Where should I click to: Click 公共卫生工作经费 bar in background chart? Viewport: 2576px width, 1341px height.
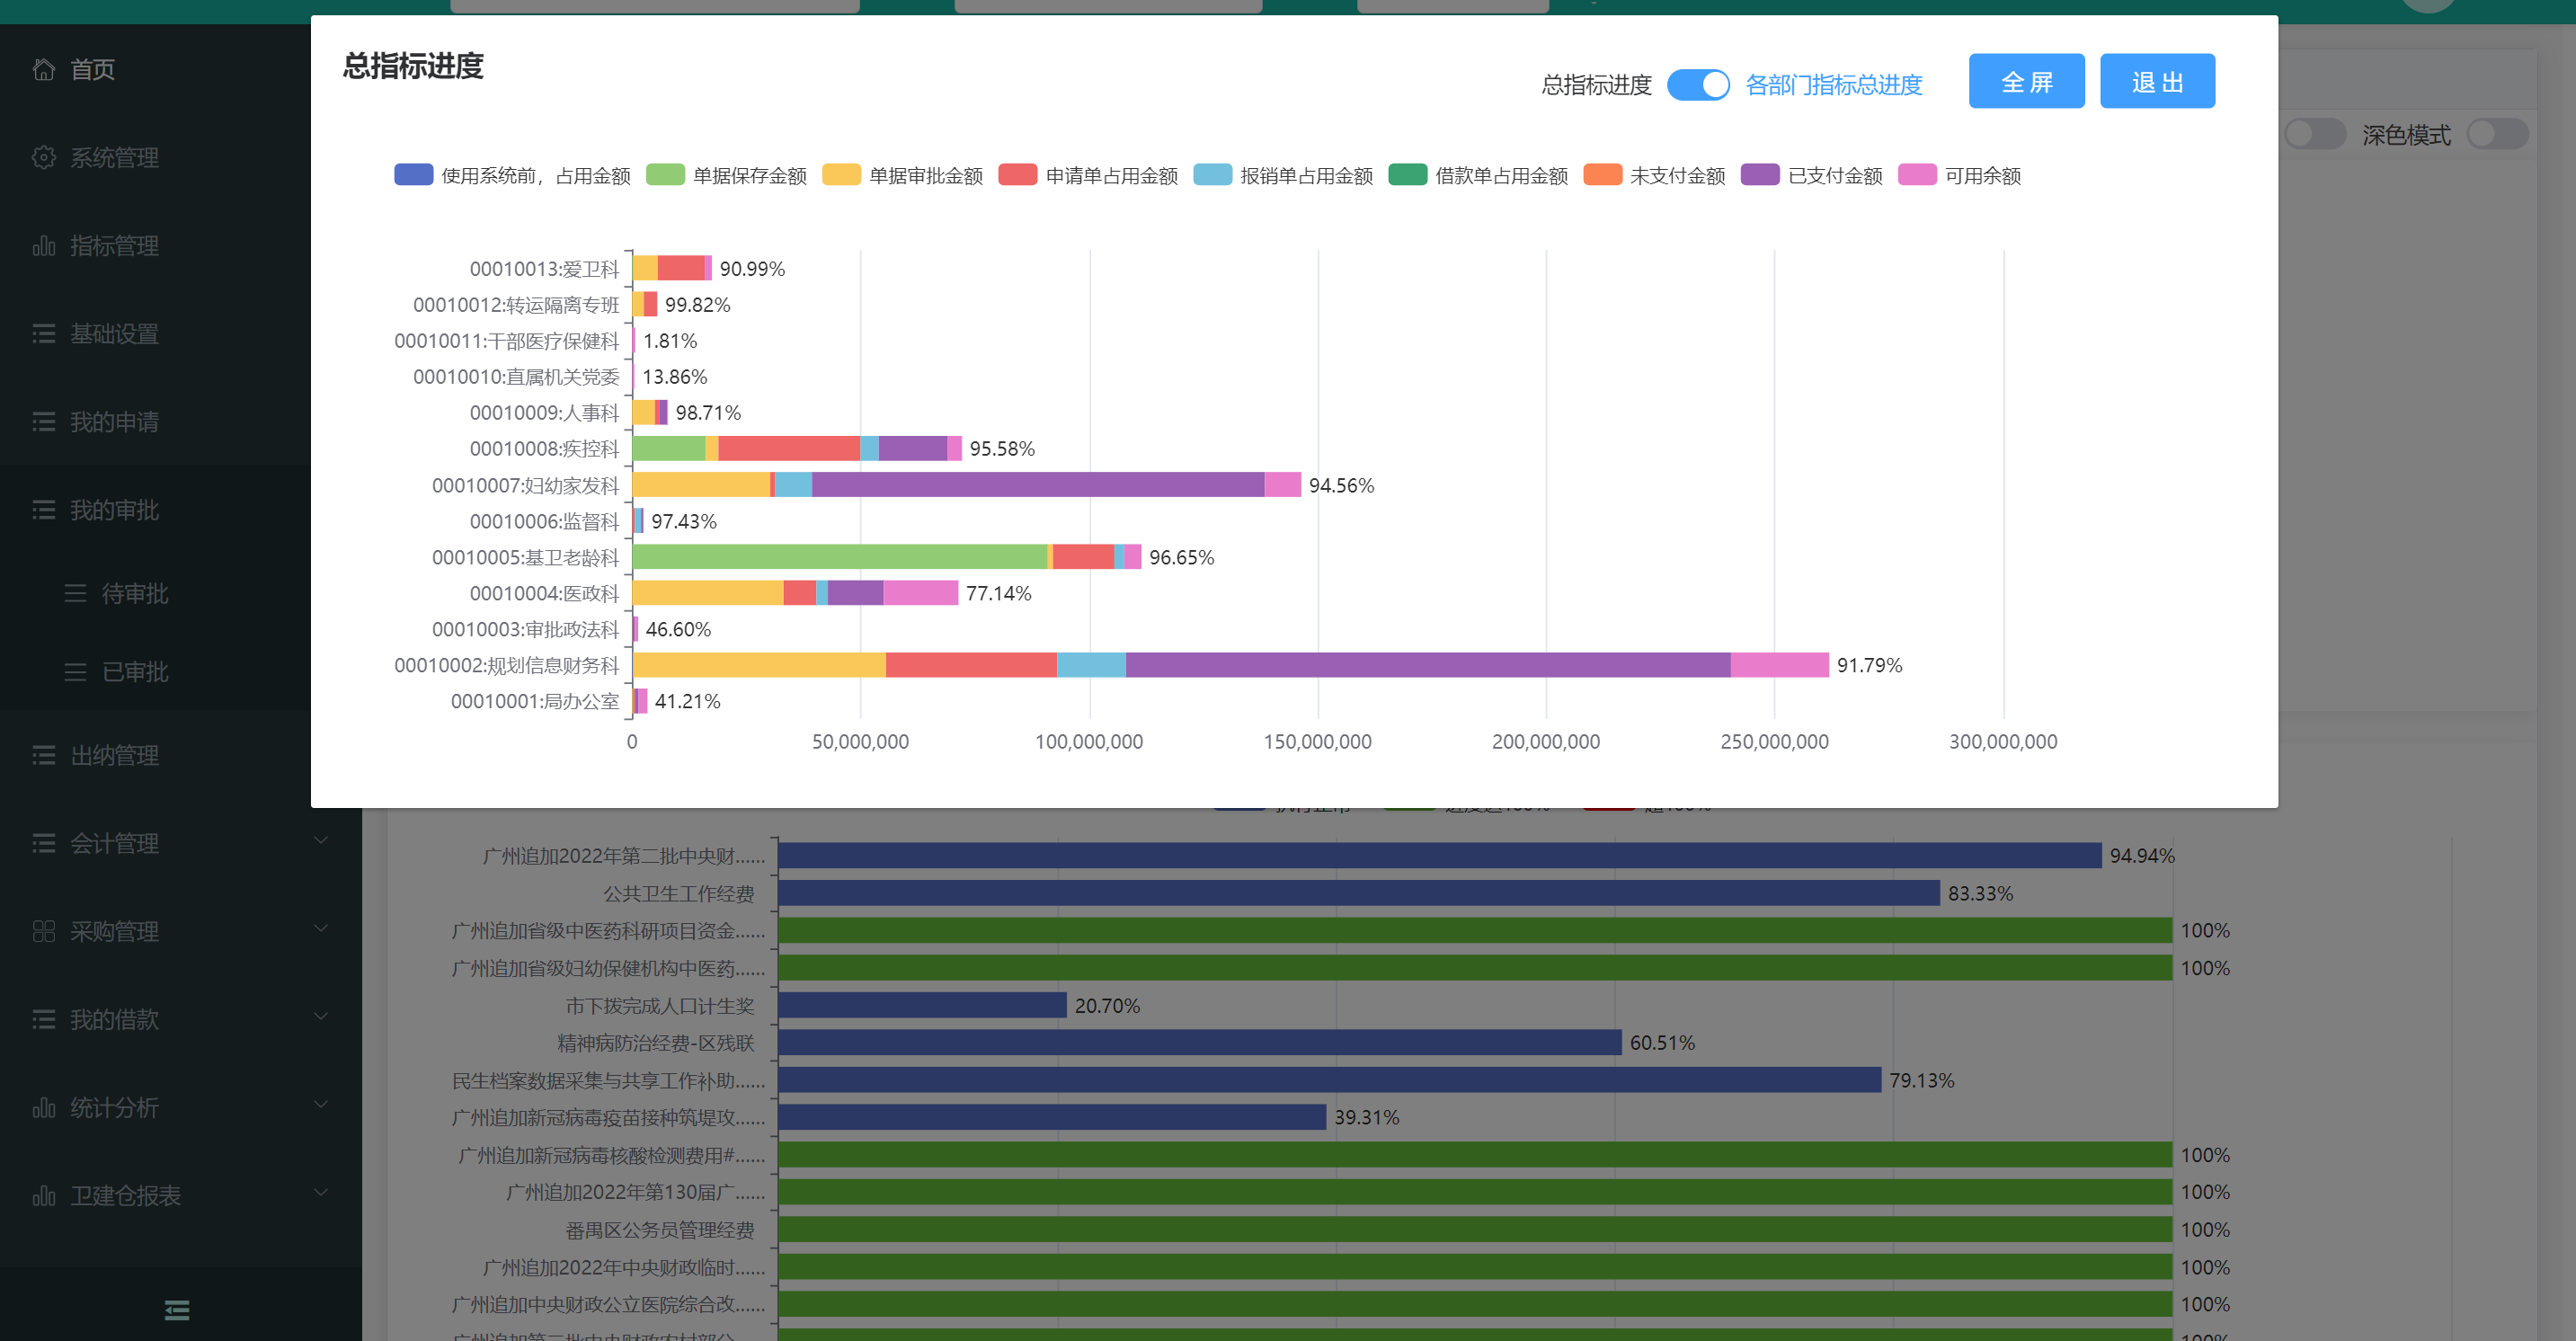click(x=1359, y=893)
